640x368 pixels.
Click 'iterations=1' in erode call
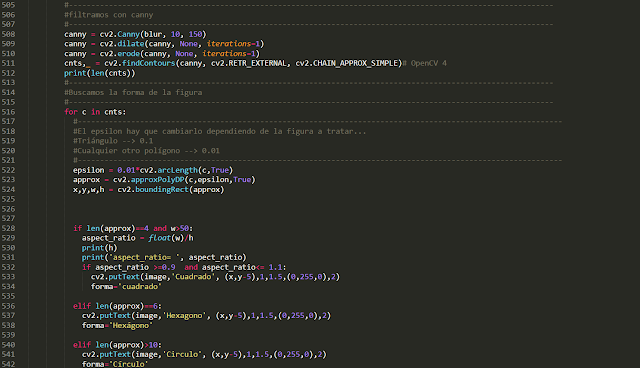(x=229, y=54)
